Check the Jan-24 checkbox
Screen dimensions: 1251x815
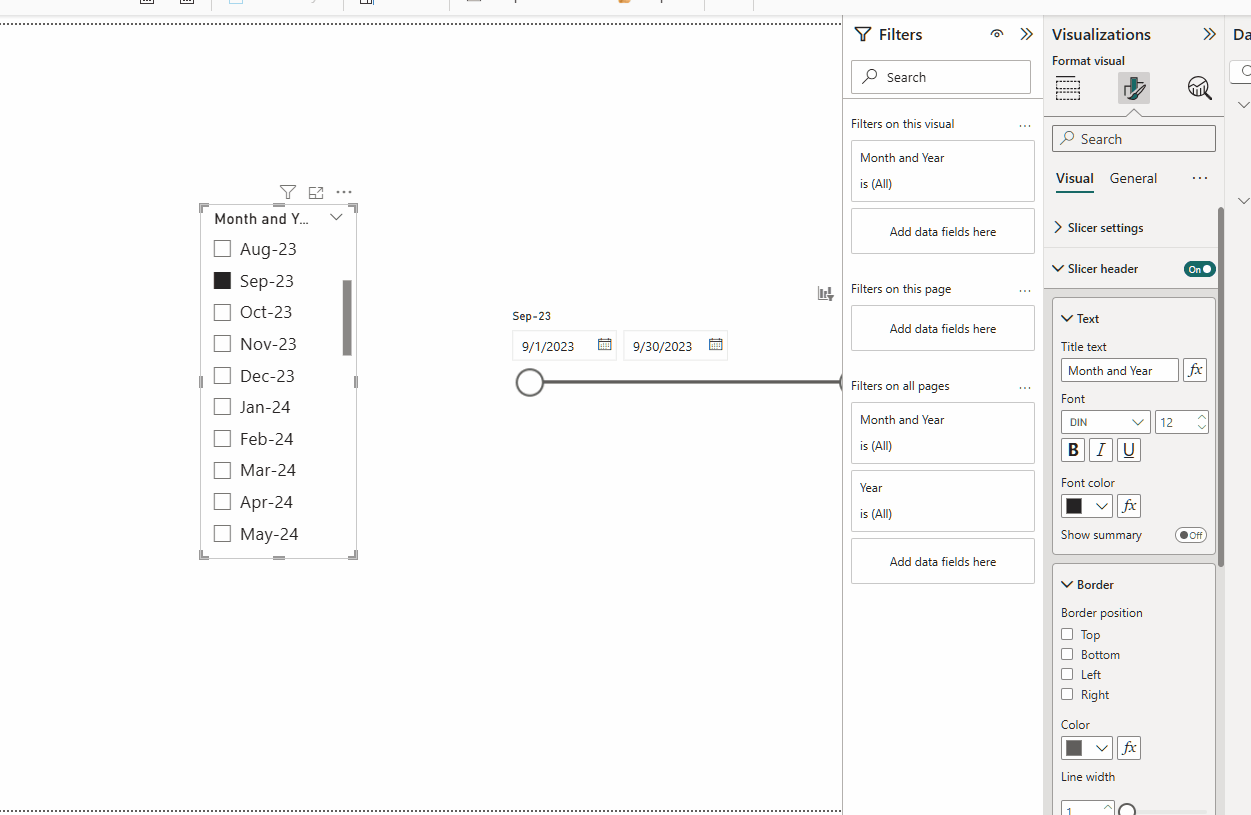(x=222, y=407)
